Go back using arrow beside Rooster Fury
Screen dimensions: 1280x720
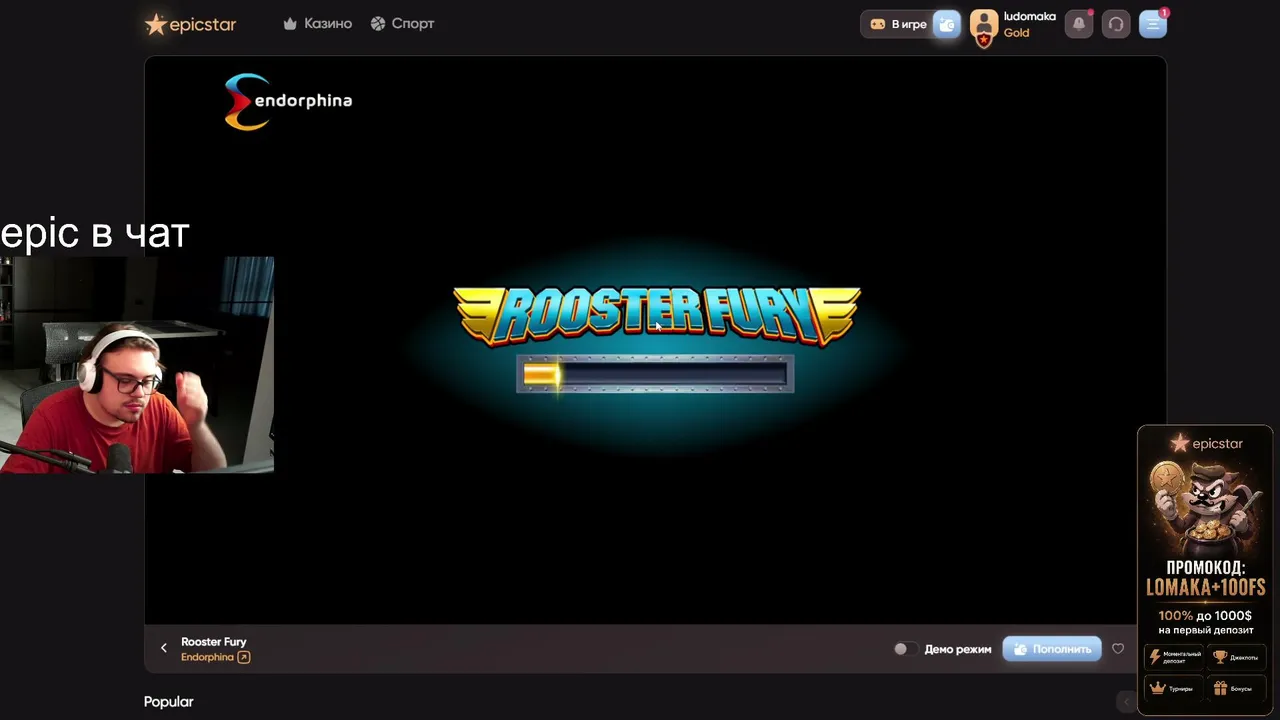pyautogui.click(x=164, y=648)
